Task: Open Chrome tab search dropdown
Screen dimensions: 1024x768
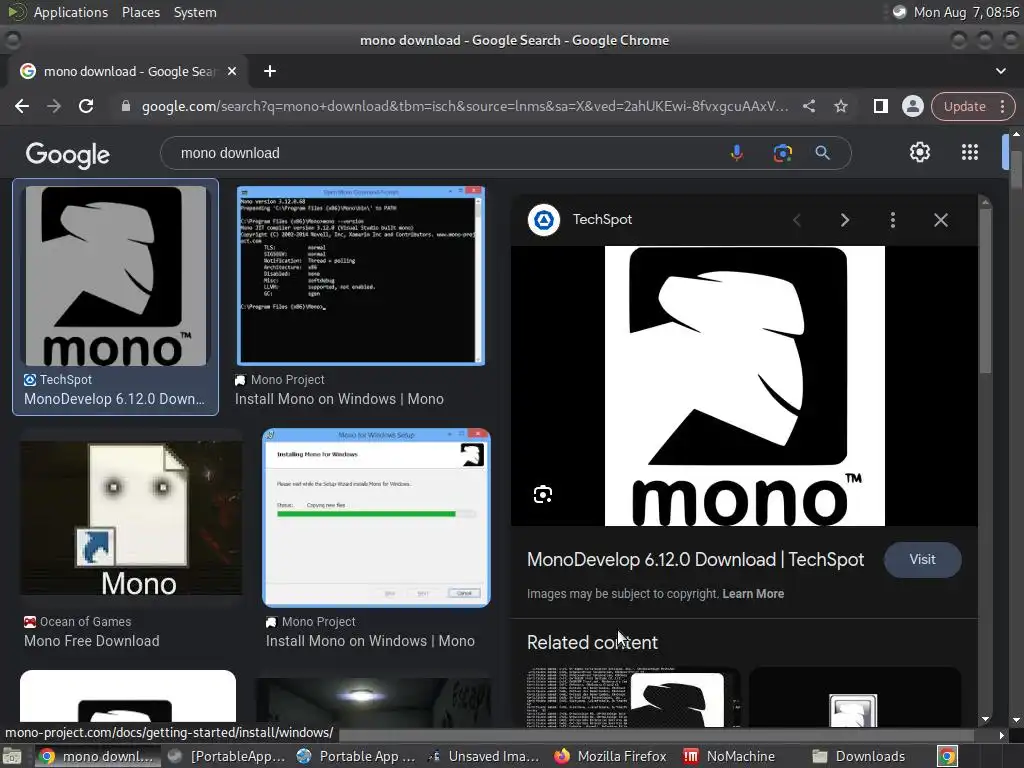Action: click(x=1000, y=71)
